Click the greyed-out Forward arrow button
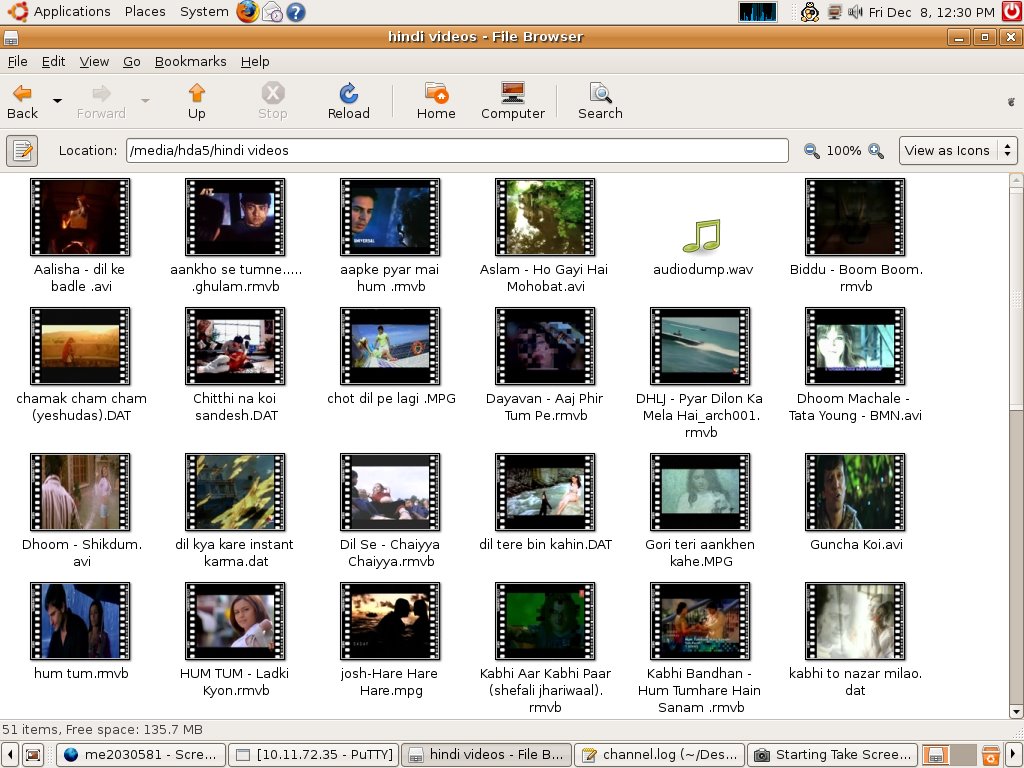1024x768 pixels. pyautogui.click(x=101, y=101)
